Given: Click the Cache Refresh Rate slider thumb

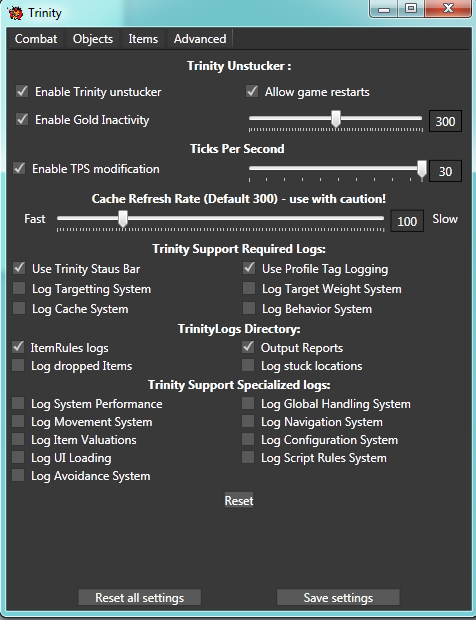Looking at the screenshot, I should point(123,219).
